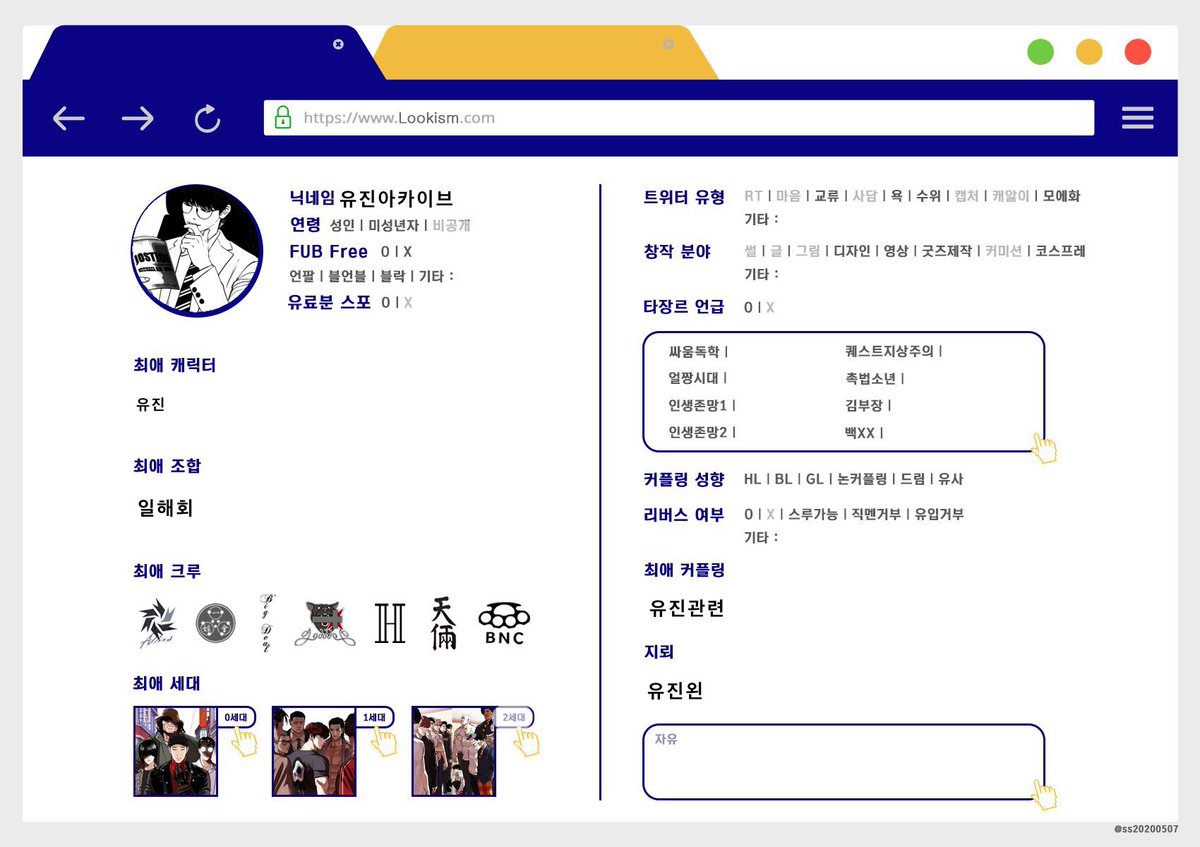1200x847 pixels.
Task: Click inside the 자유 free text box
Action: click(x=844, y=762)
